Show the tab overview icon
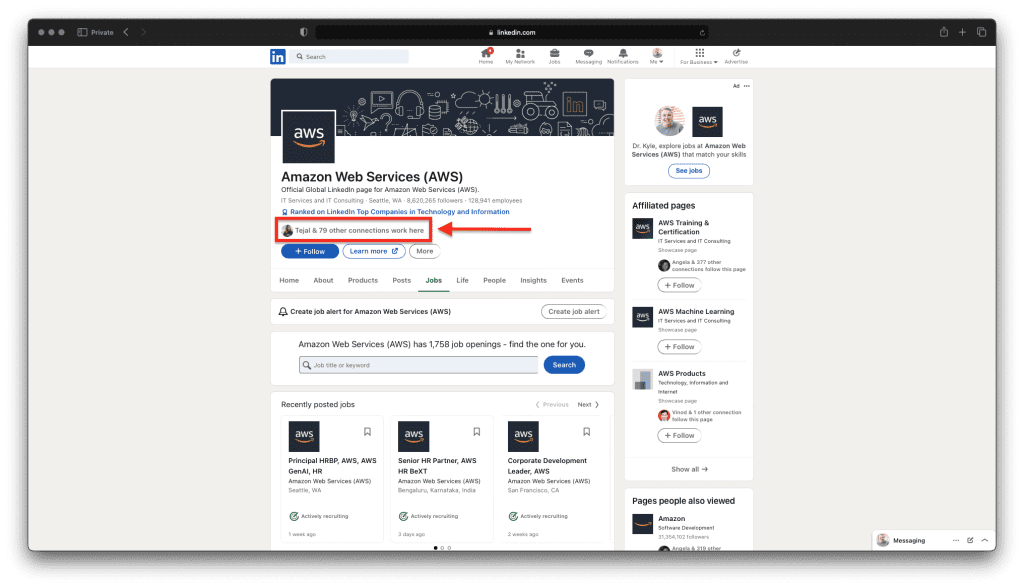Screen dimensions: 1024x588 (981, 32)
